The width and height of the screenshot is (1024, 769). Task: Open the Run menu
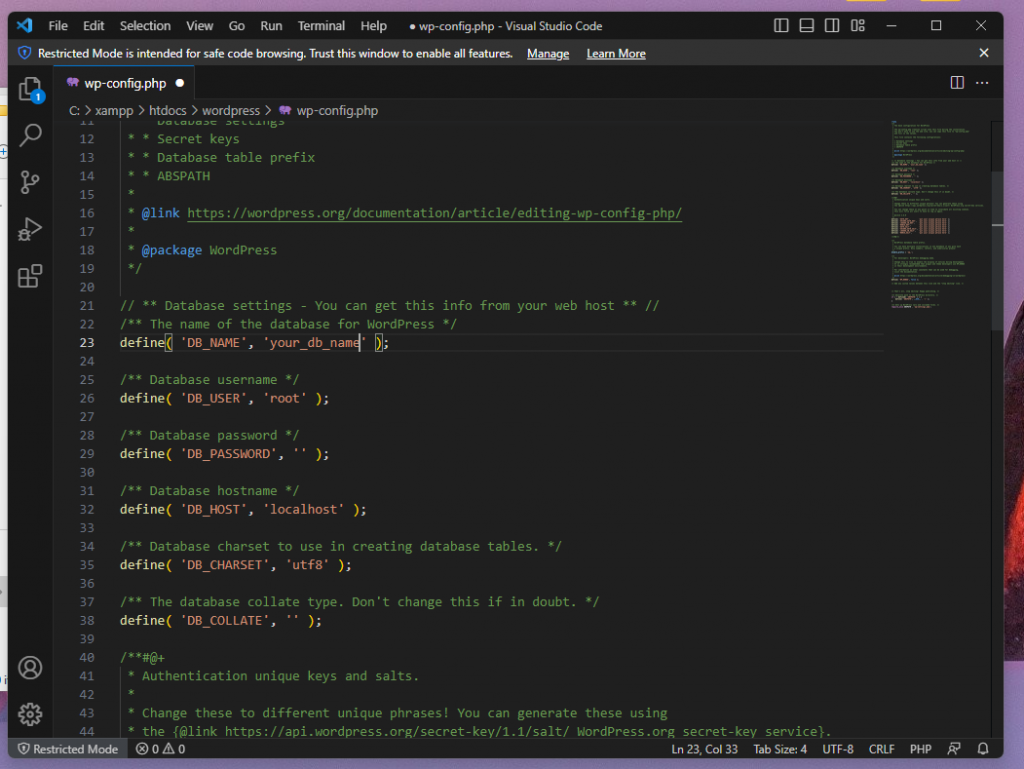[271, 25]
